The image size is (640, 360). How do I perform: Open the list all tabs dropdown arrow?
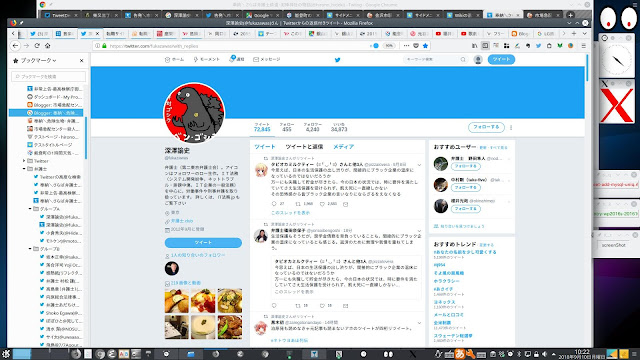click(584, 33)
